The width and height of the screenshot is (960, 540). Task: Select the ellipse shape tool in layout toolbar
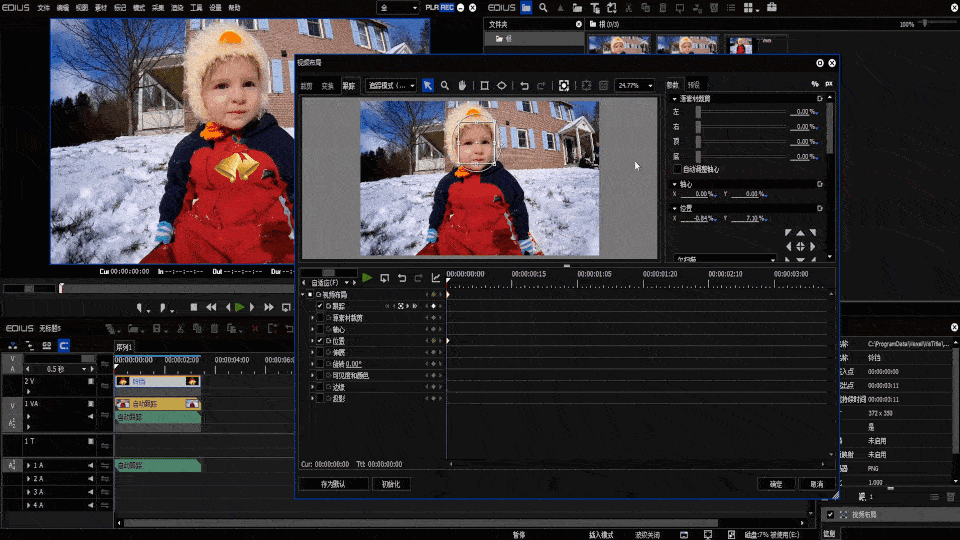(x=501, y=86)
